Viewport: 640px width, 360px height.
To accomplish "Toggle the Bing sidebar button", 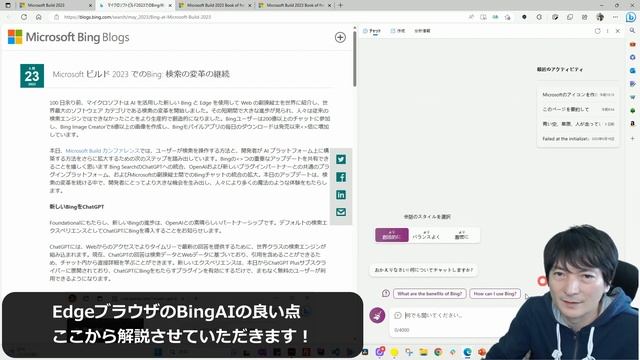I will coord(631,17).
